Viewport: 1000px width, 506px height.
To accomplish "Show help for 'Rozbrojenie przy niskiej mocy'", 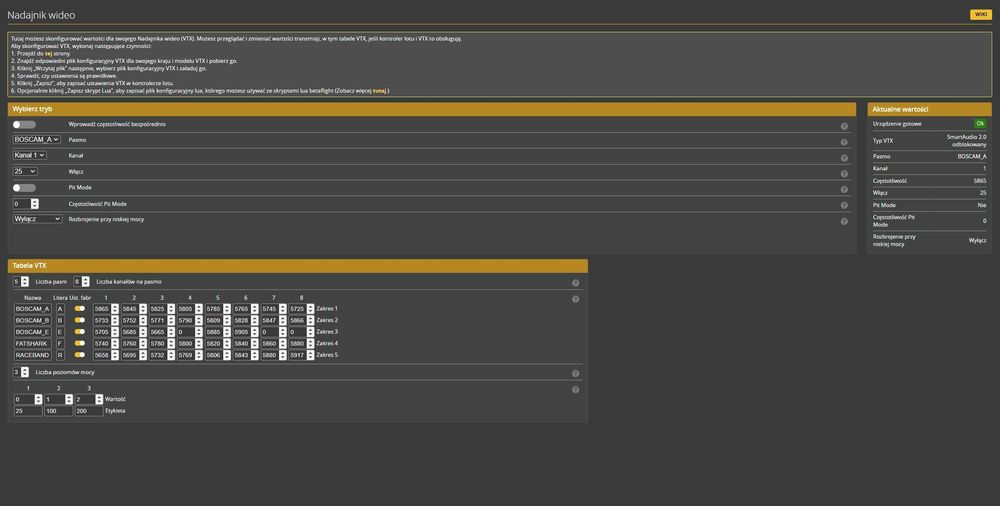I will (x=844, y=221).
